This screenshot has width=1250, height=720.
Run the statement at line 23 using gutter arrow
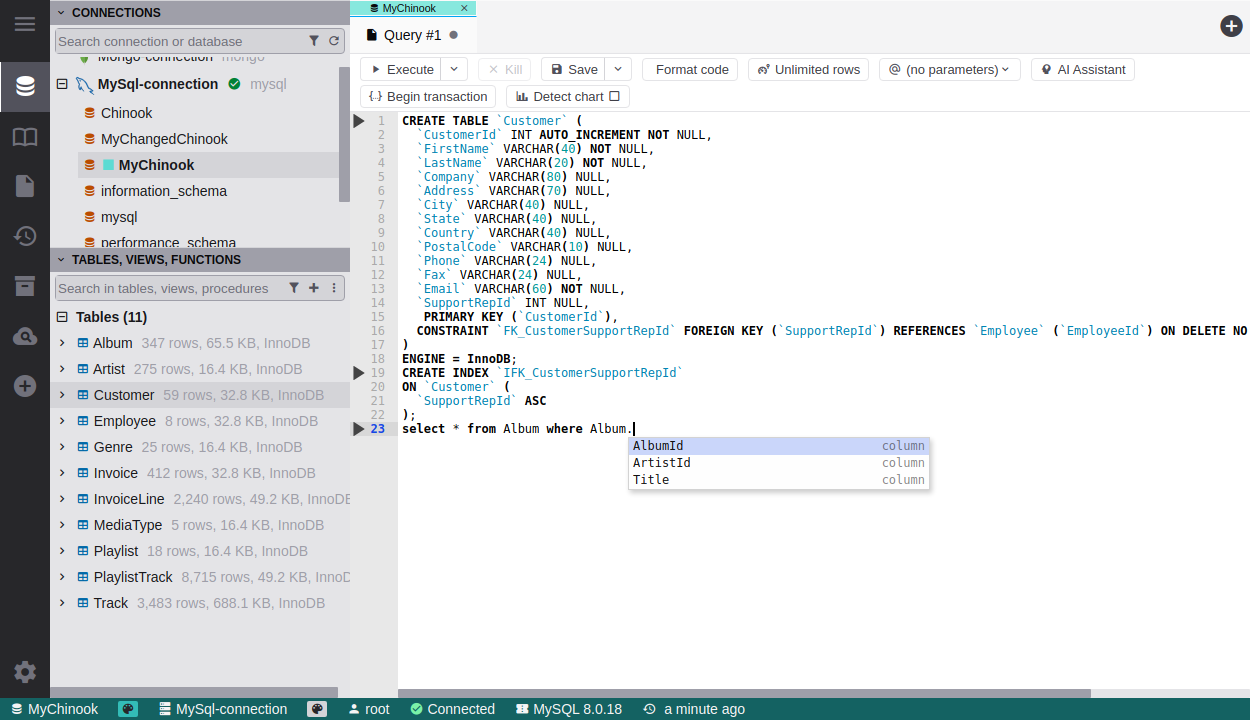(x=359, y=429)
